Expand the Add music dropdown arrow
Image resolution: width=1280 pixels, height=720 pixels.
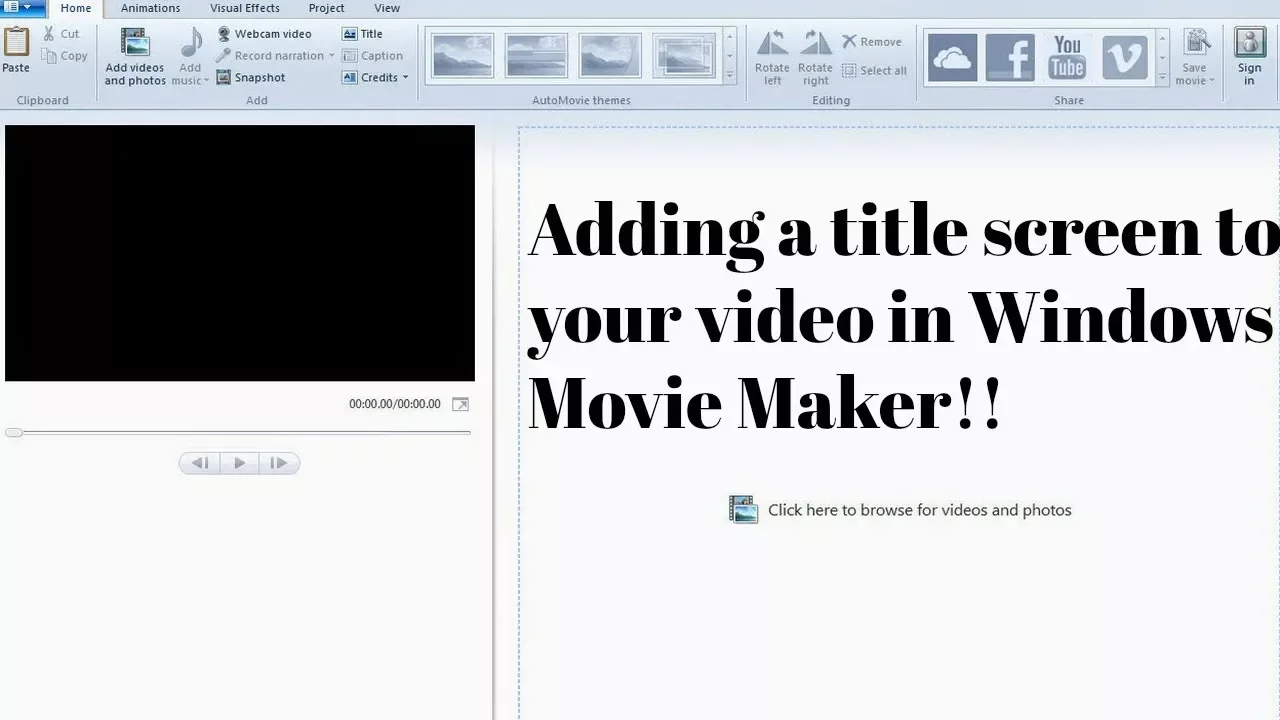[x=206, y=81]
